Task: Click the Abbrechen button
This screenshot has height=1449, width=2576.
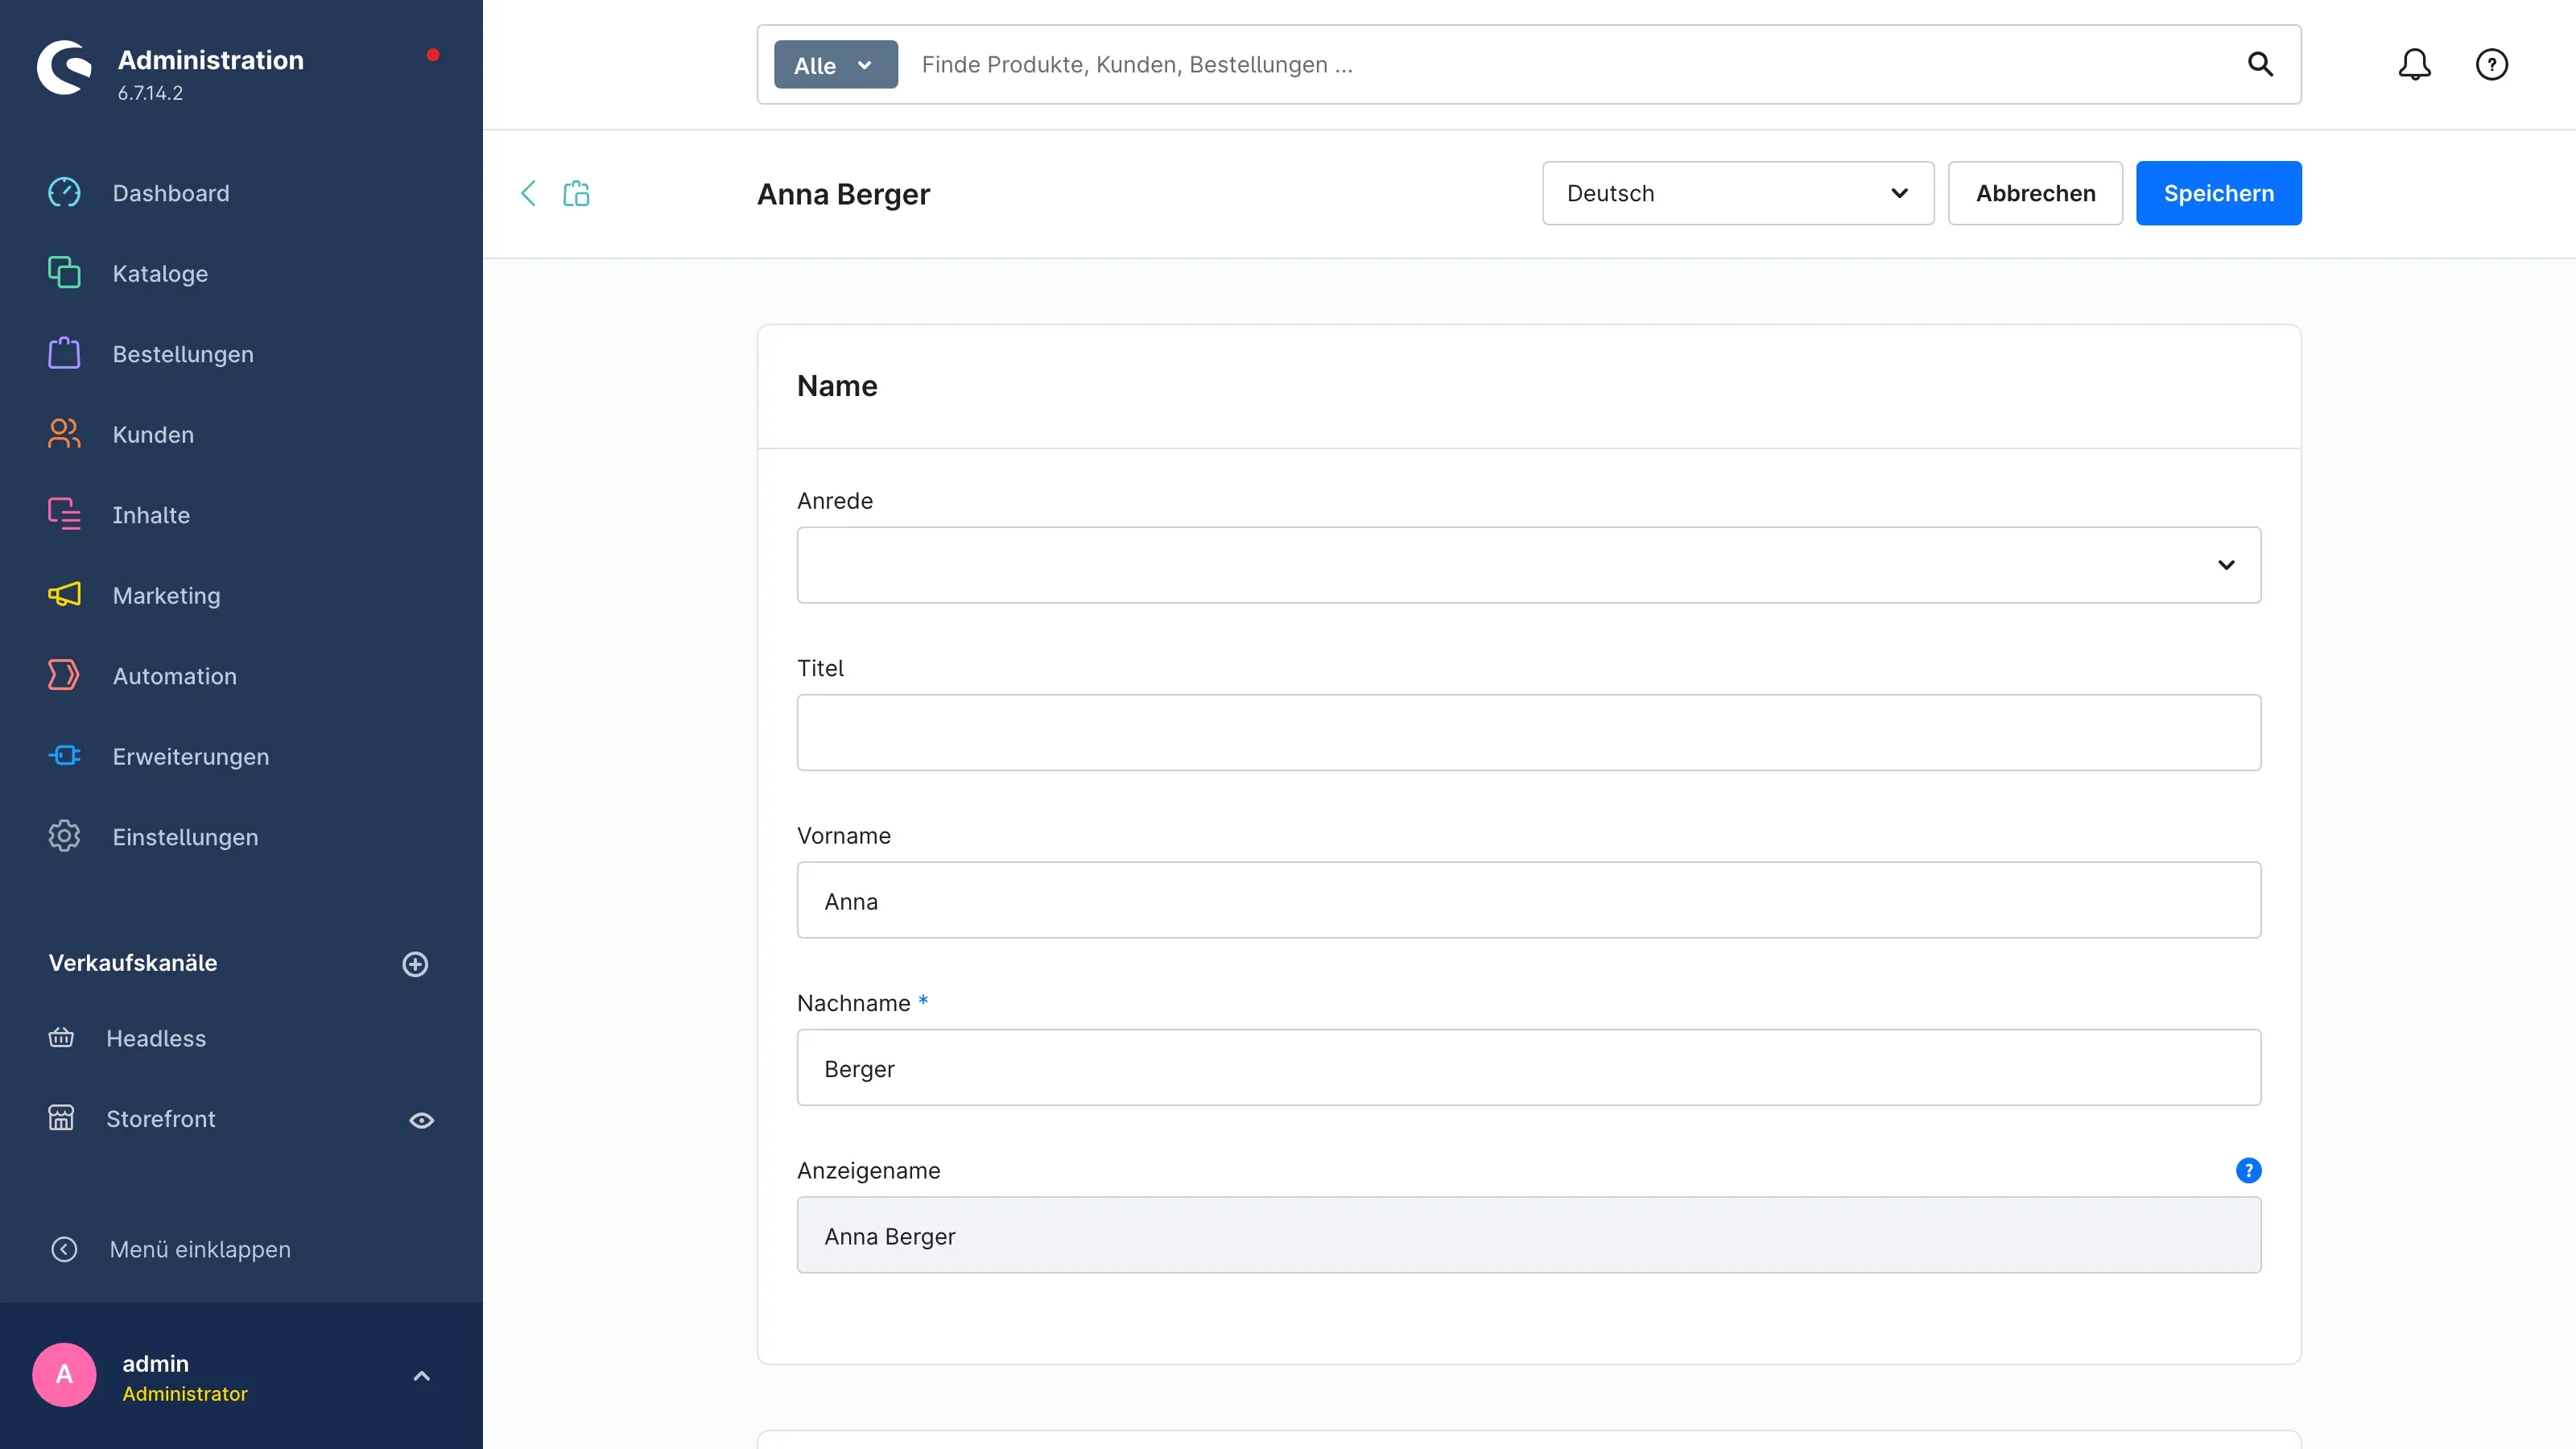Action: click(2035, 193)
